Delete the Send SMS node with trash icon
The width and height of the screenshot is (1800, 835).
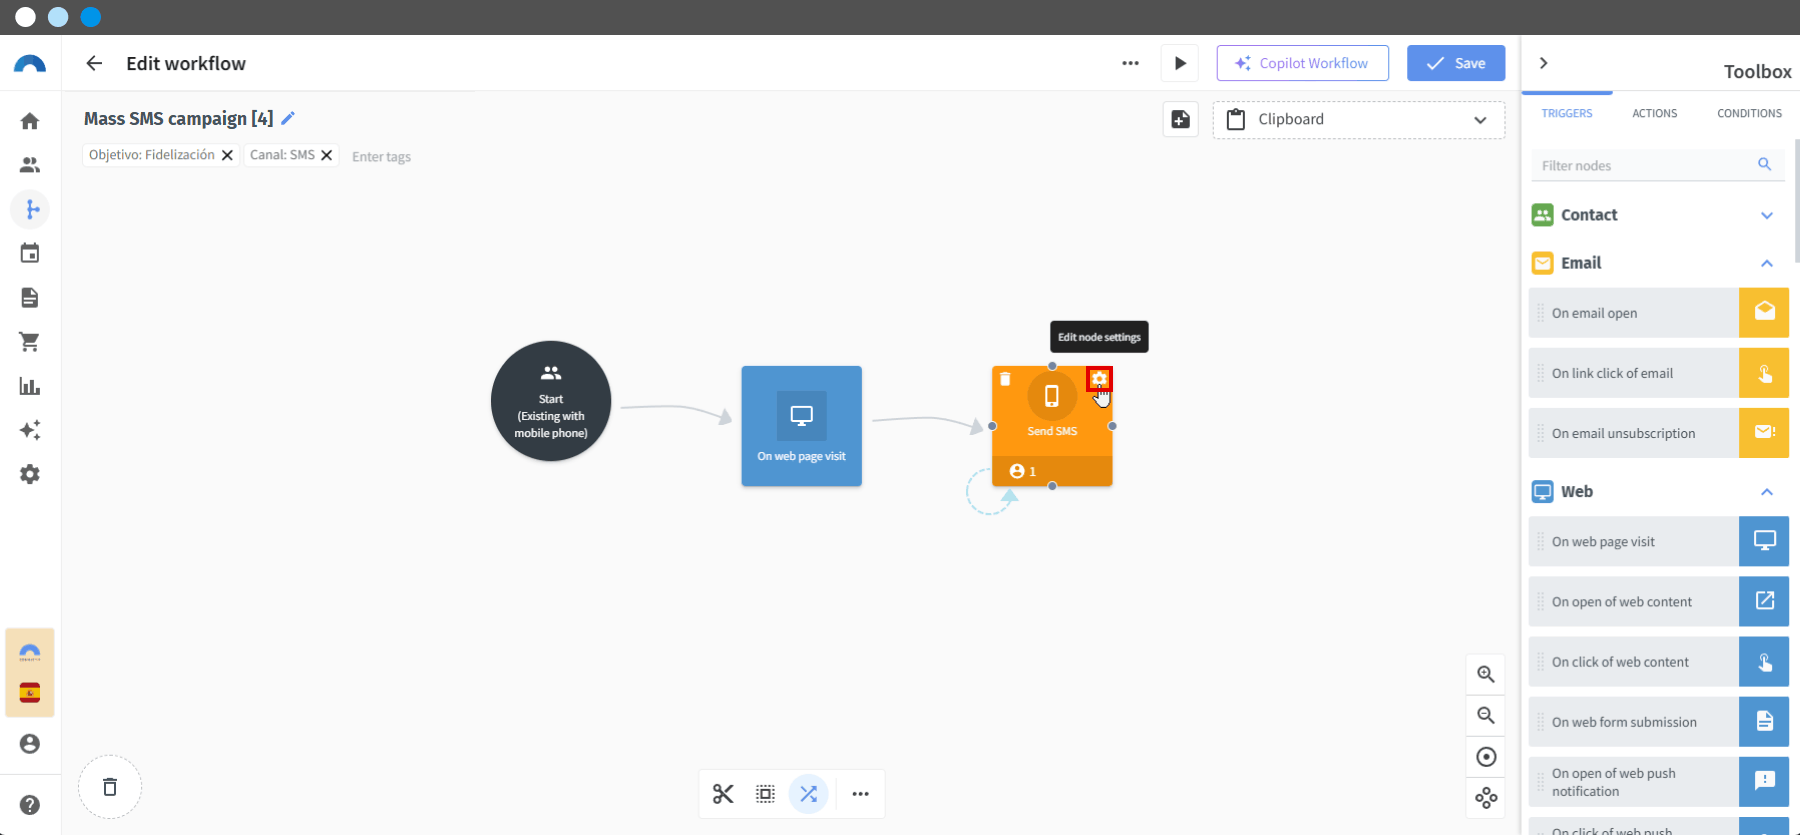point(1005,379)
